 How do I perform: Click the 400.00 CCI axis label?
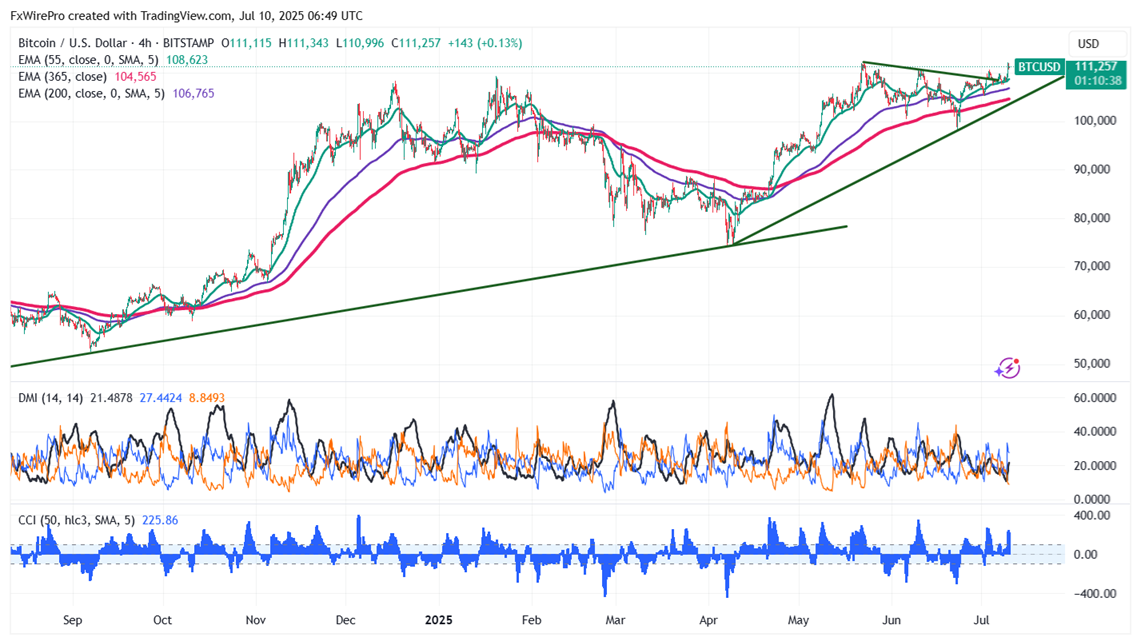(x=1094, y=516)
